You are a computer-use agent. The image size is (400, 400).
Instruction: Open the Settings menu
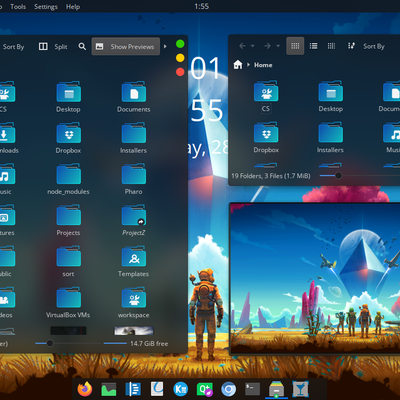pyautogui.click(x=46, y=7)
